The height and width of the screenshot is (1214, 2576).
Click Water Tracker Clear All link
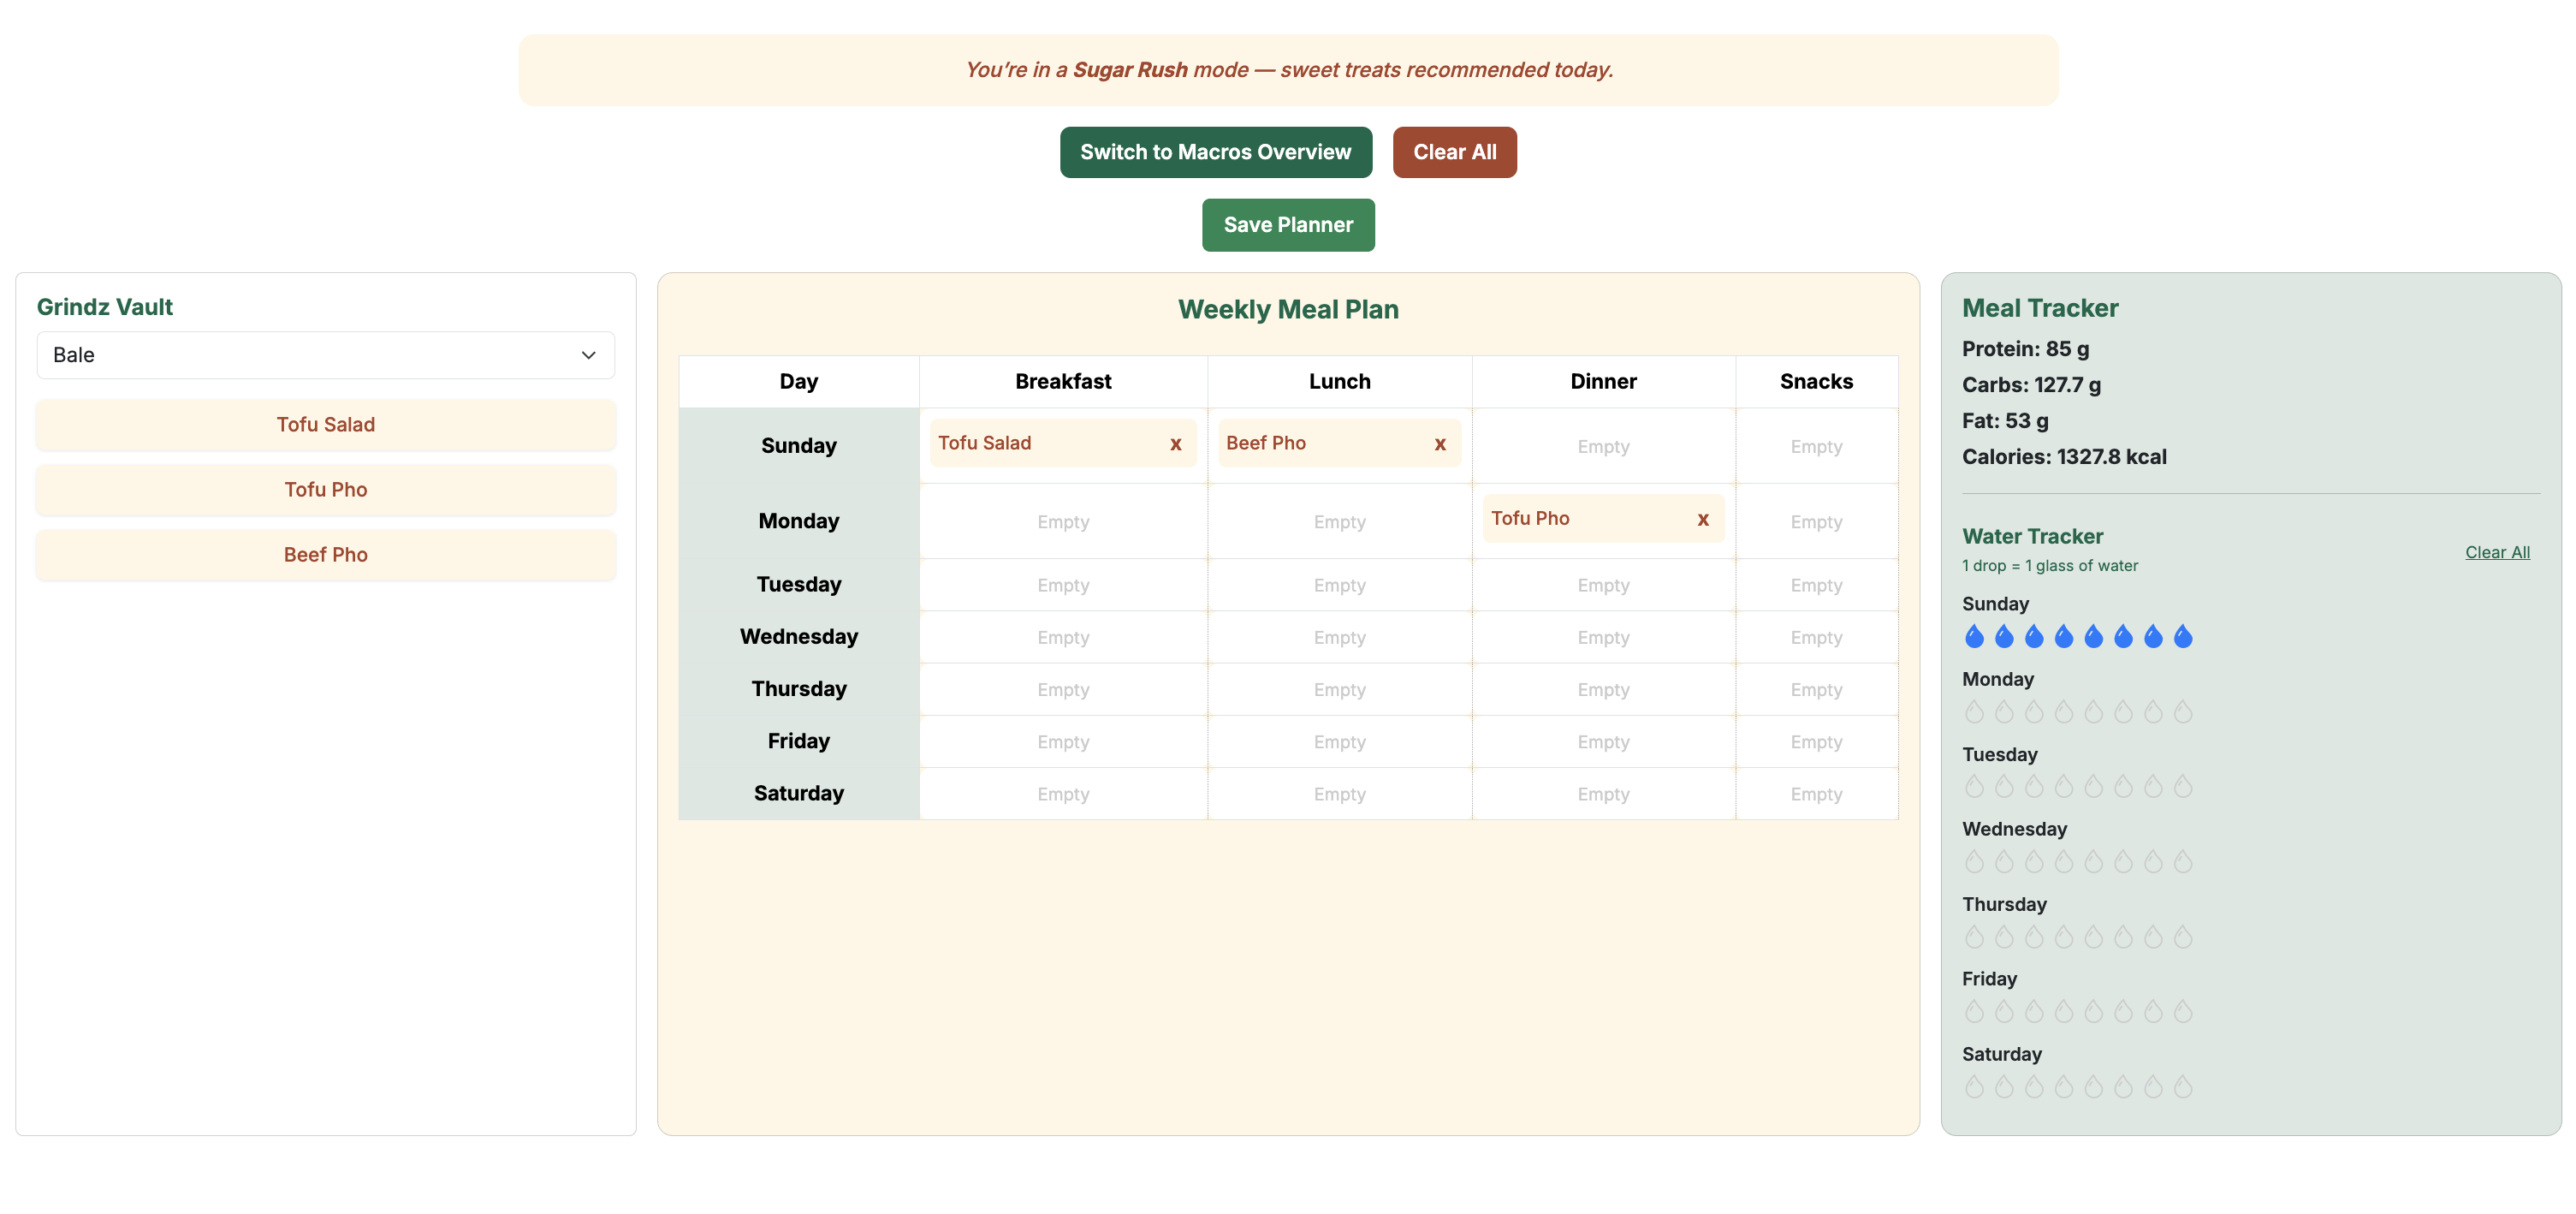pos(2496,552)
